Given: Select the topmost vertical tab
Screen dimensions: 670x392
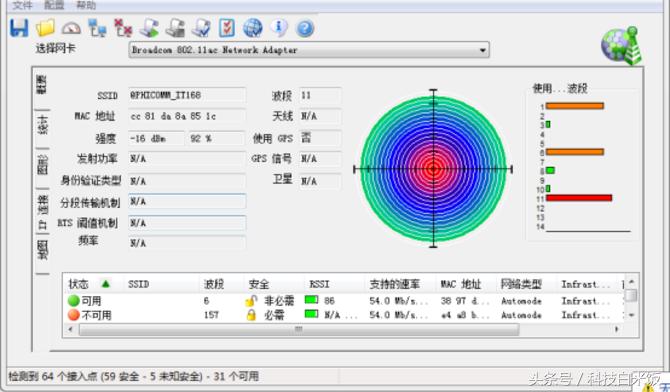Looking at the screenshot, I should point(41,85).
